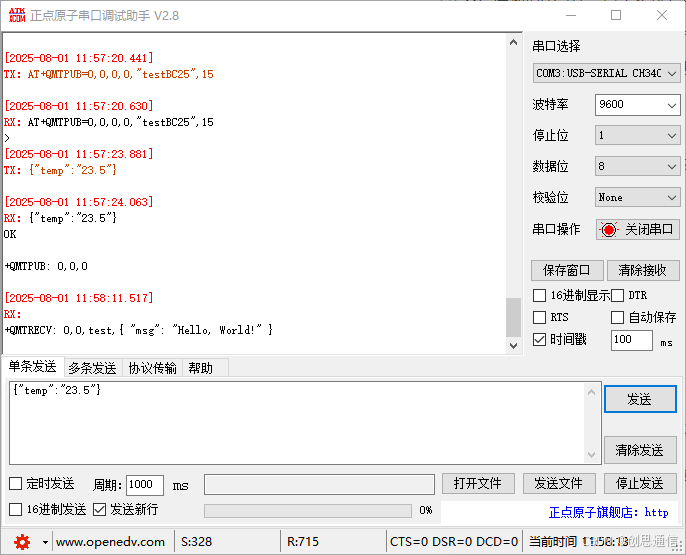This screenshot has height=555, width=686.
Task: Switch to the 单条发送 tab
Action: (33, 367)
